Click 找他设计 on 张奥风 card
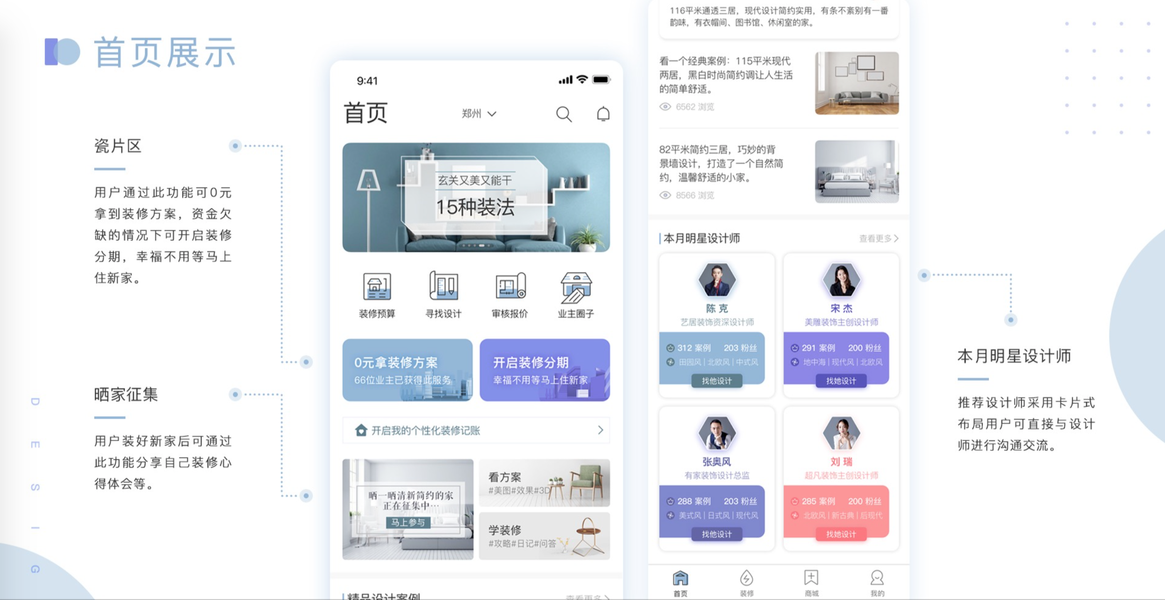Viewport: 1165px width, 600px height. (x=717, y=534)
